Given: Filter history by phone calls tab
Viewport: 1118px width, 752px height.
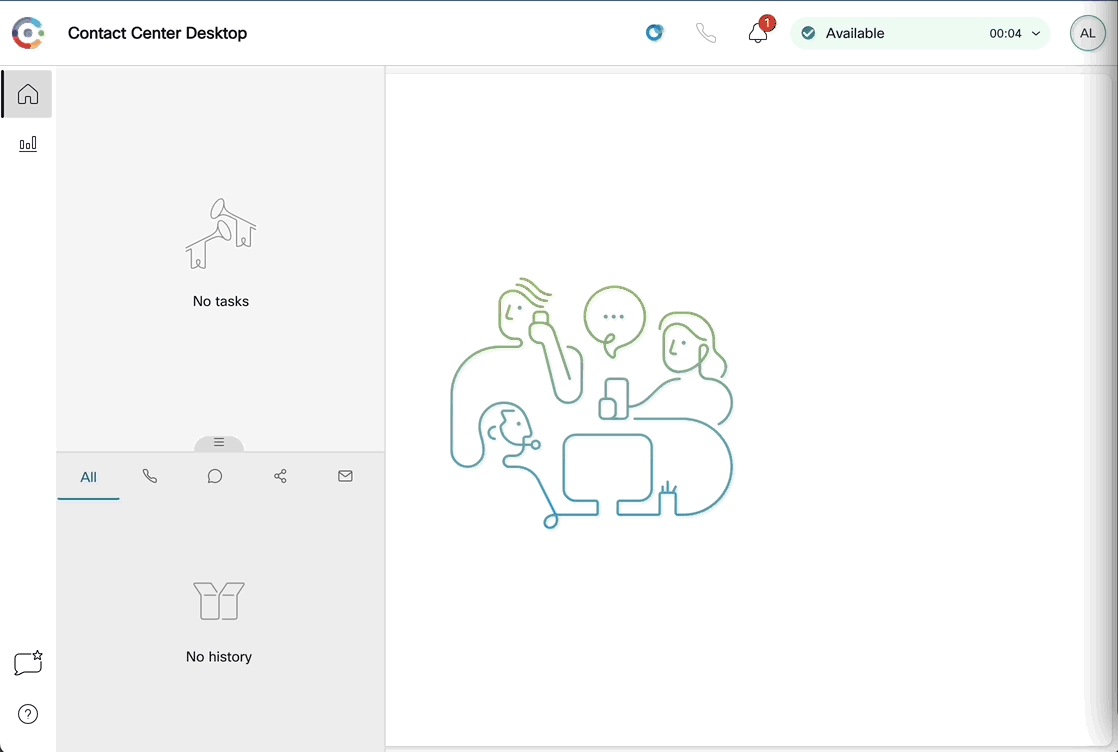Looking at the screenshot, I should coord(150,477).
